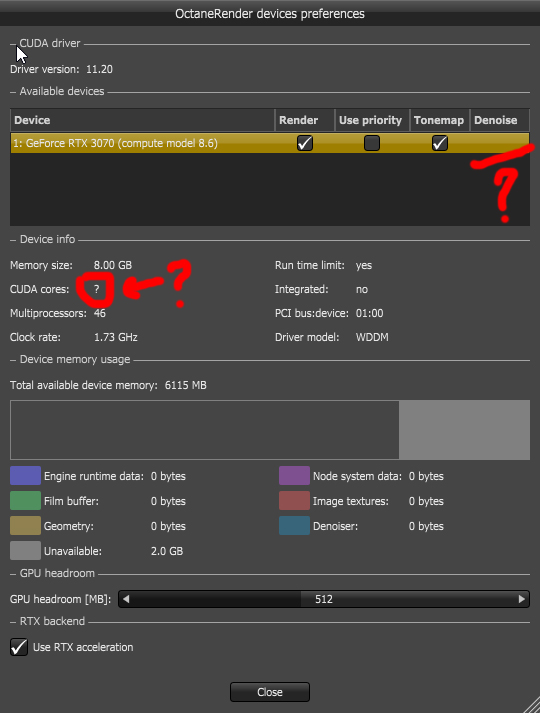Click the Denoise column header

(500, 120)
